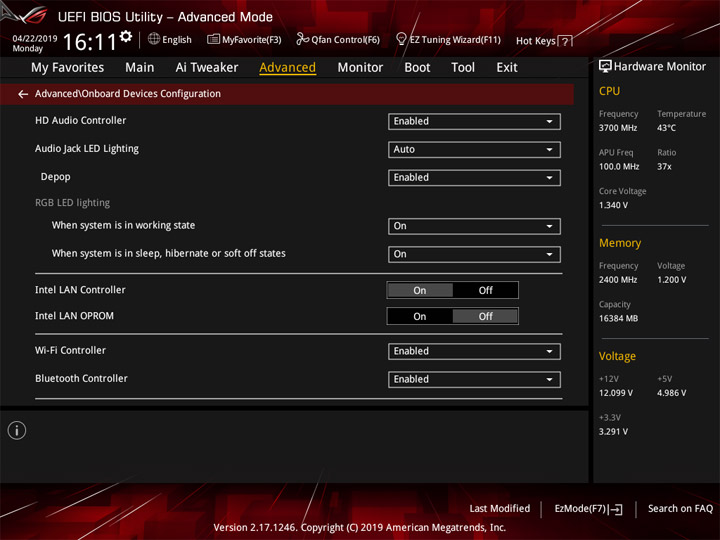Viewport: 720px width, 540px height.
Task: Open Search on FAQ link
Action: [681, 508]
